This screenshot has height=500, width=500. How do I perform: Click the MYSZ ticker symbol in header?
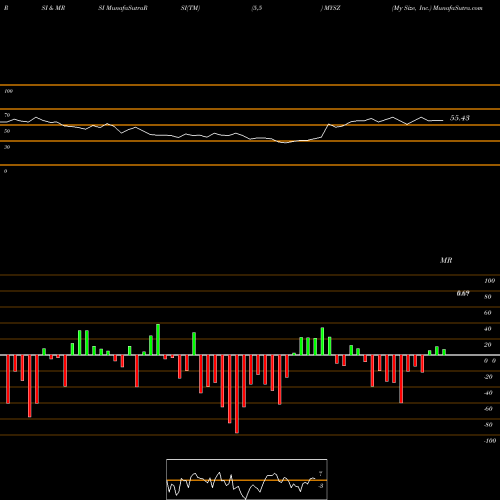point(331,8)
